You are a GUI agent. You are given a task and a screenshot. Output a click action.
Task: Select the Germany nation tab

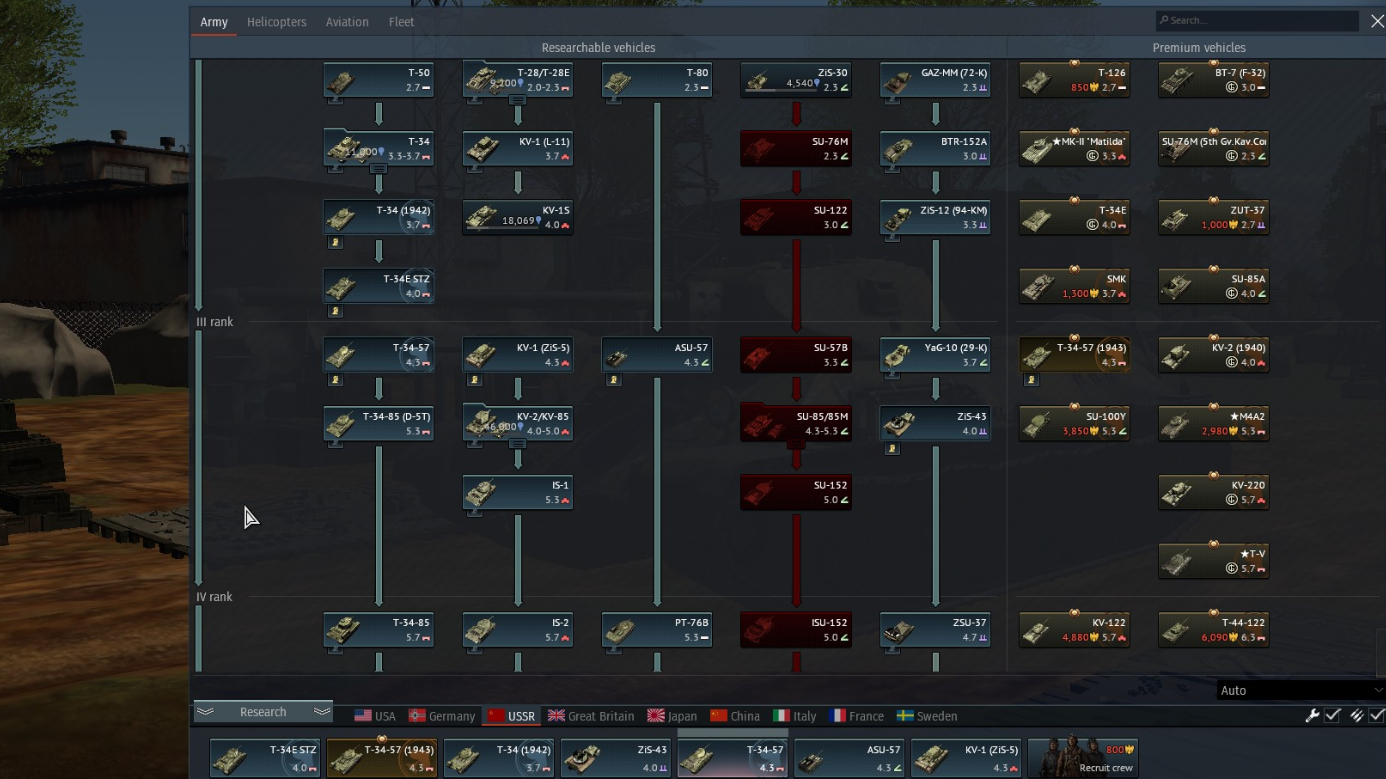click(x=442, y=716)
